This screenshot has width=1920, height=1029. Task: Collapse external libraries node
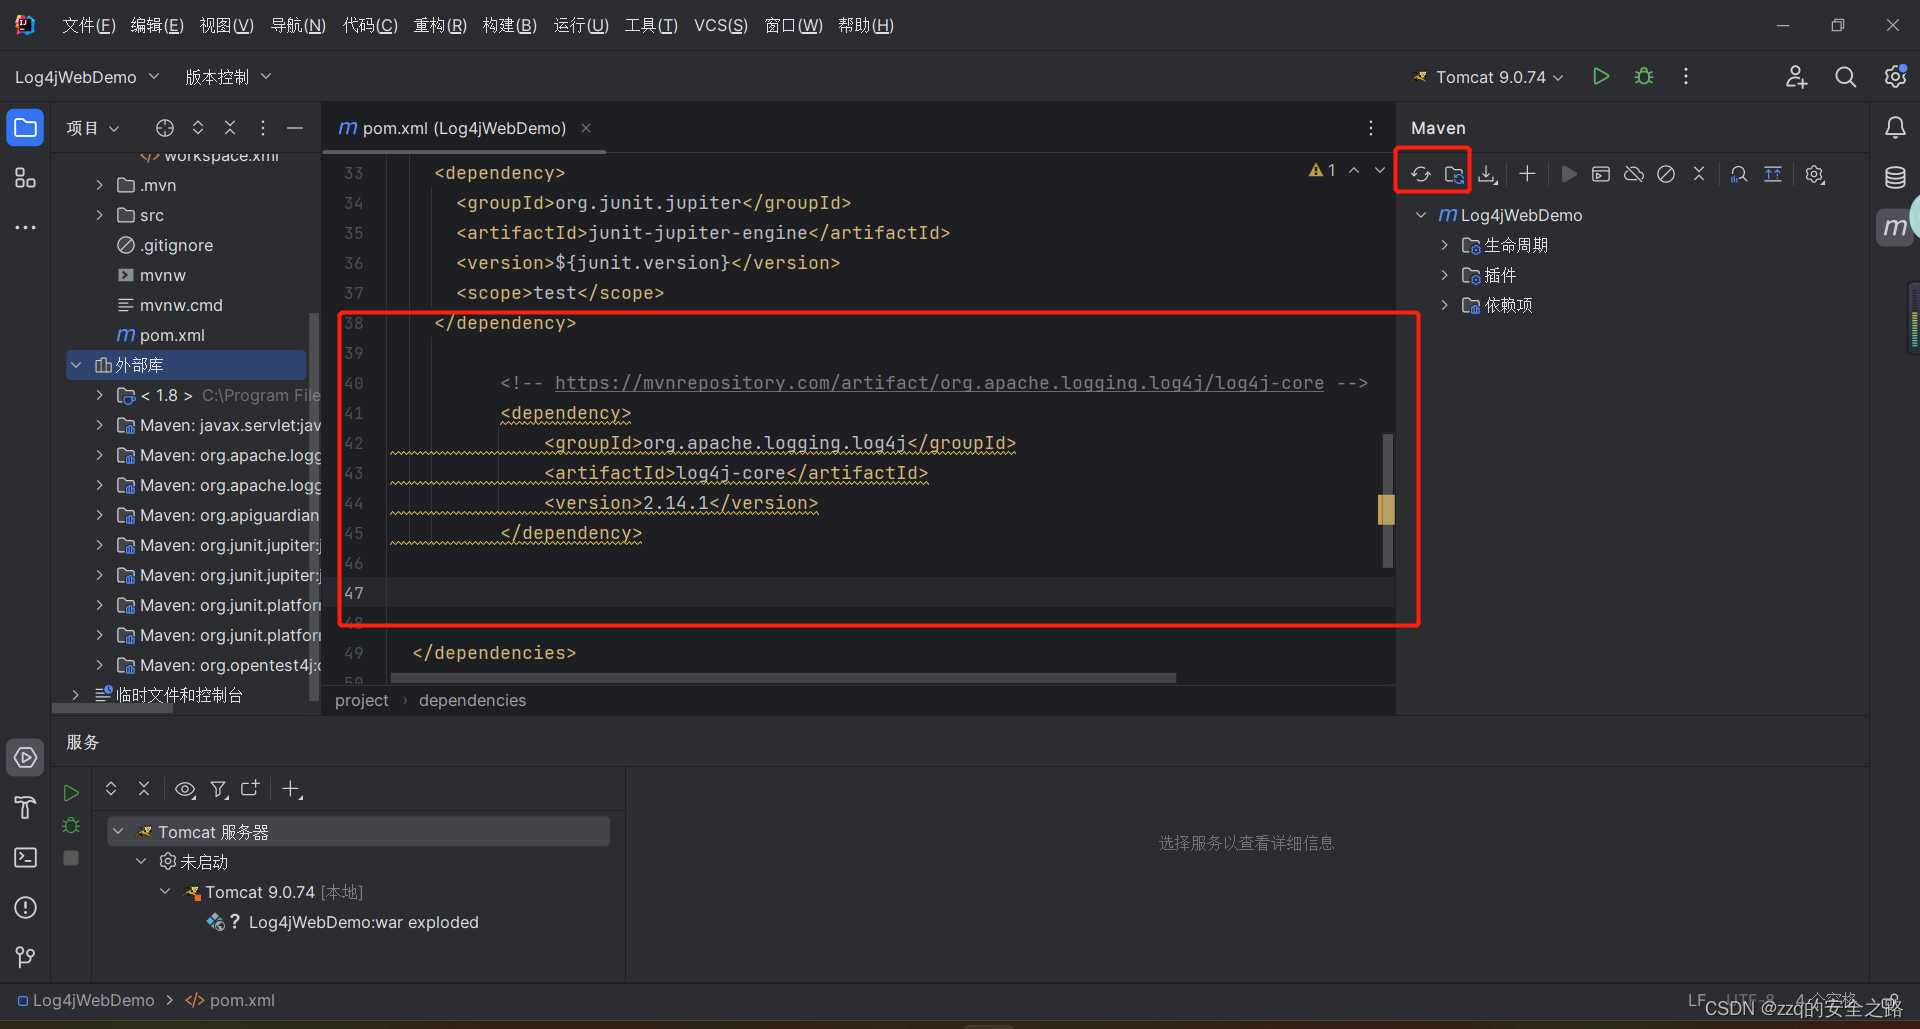[x=76, y=365]
